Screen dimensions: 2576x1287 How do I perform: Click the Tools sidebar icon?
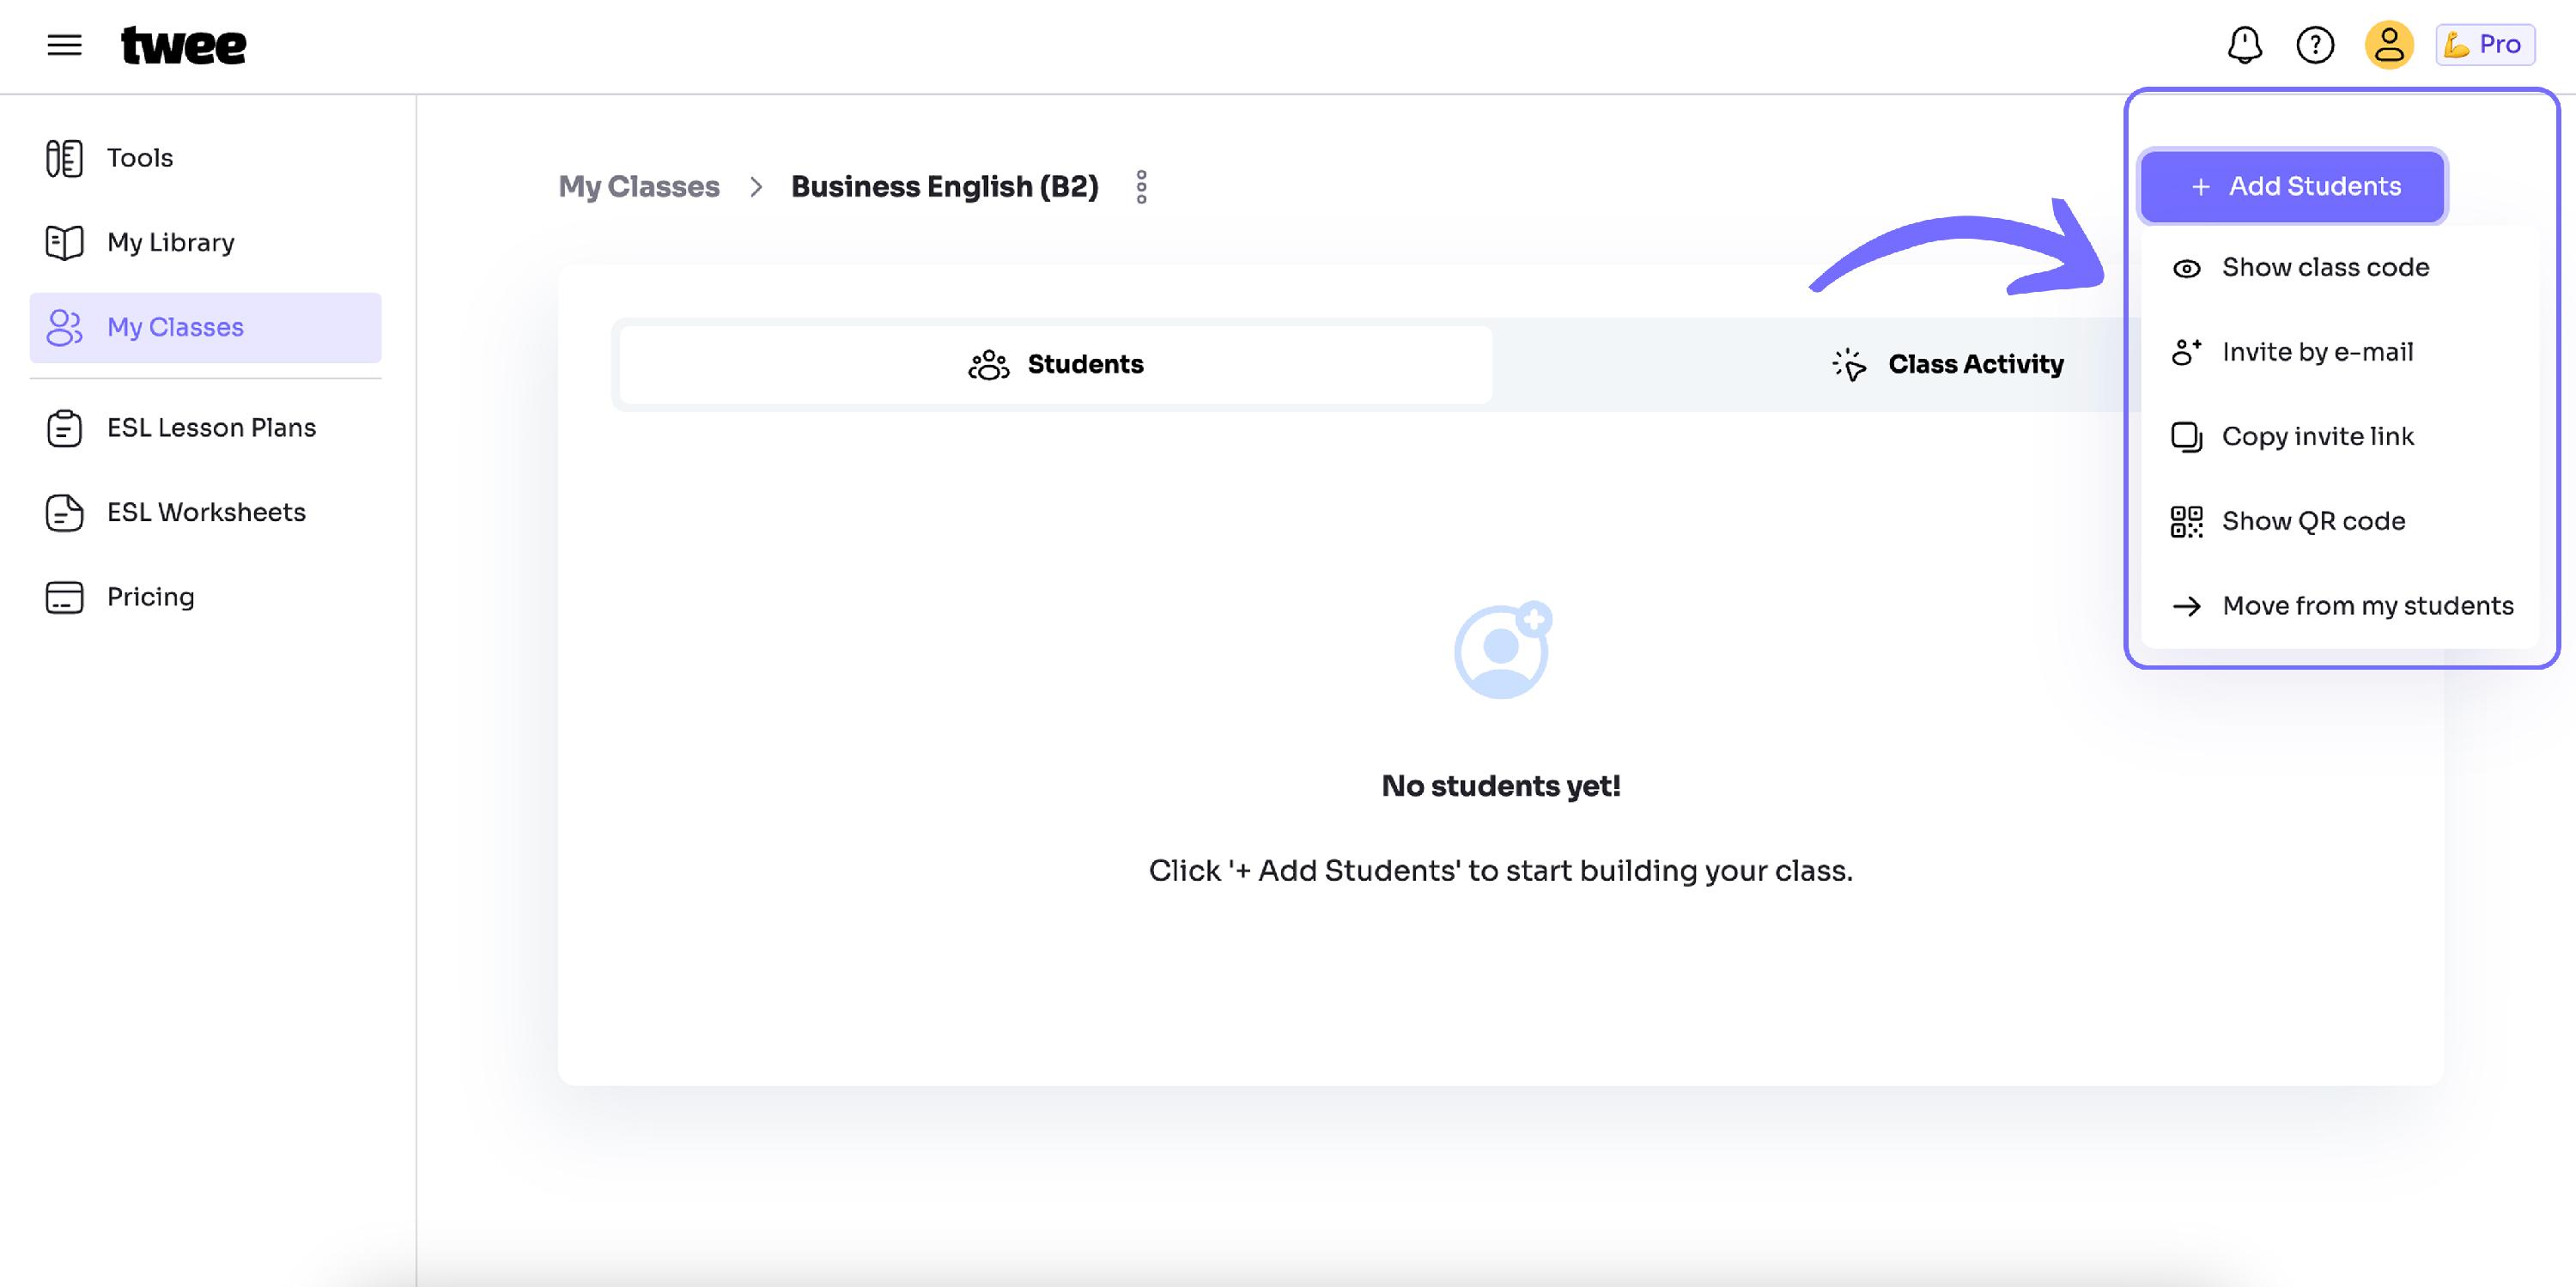click(x=65, y=158)
